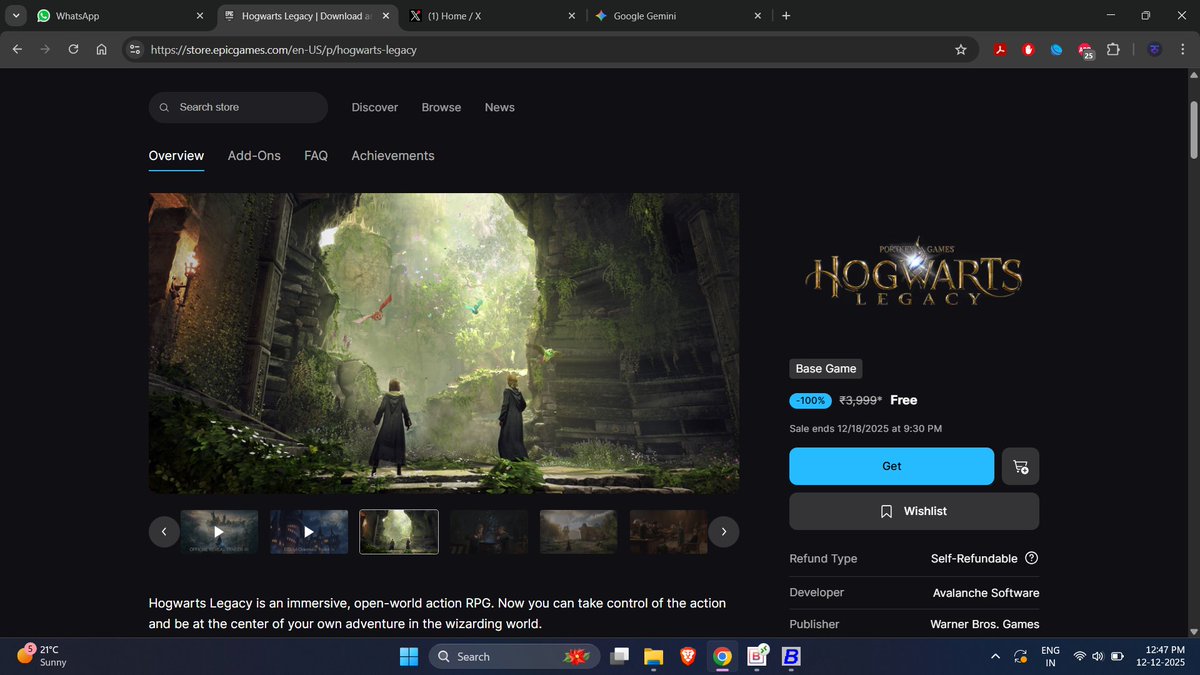This screenshot has height=675, width=1200.
Task: Open File Explorer from the taskbar
Action: click(653, 656)
